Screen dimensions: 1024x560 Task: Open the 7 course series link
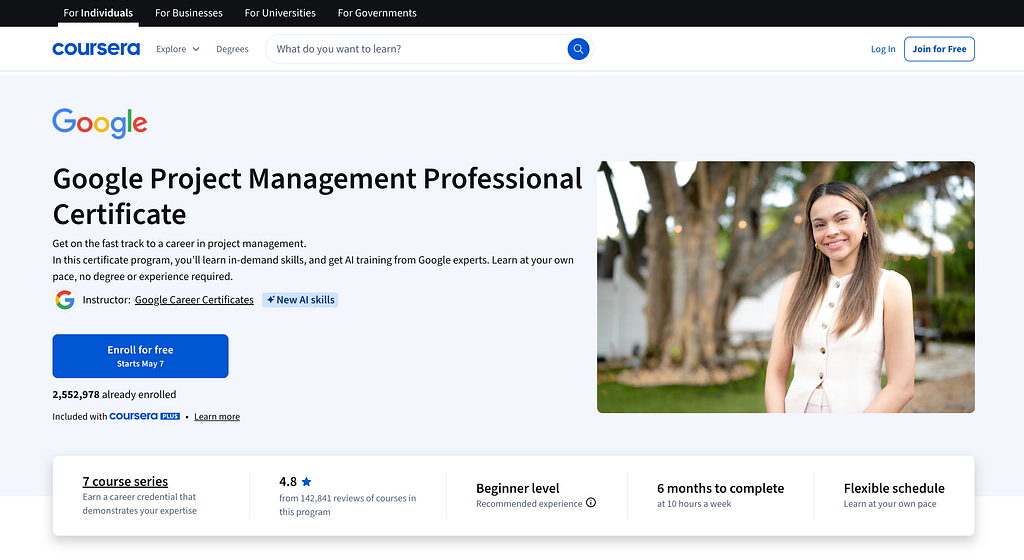[x=125, y=481]
